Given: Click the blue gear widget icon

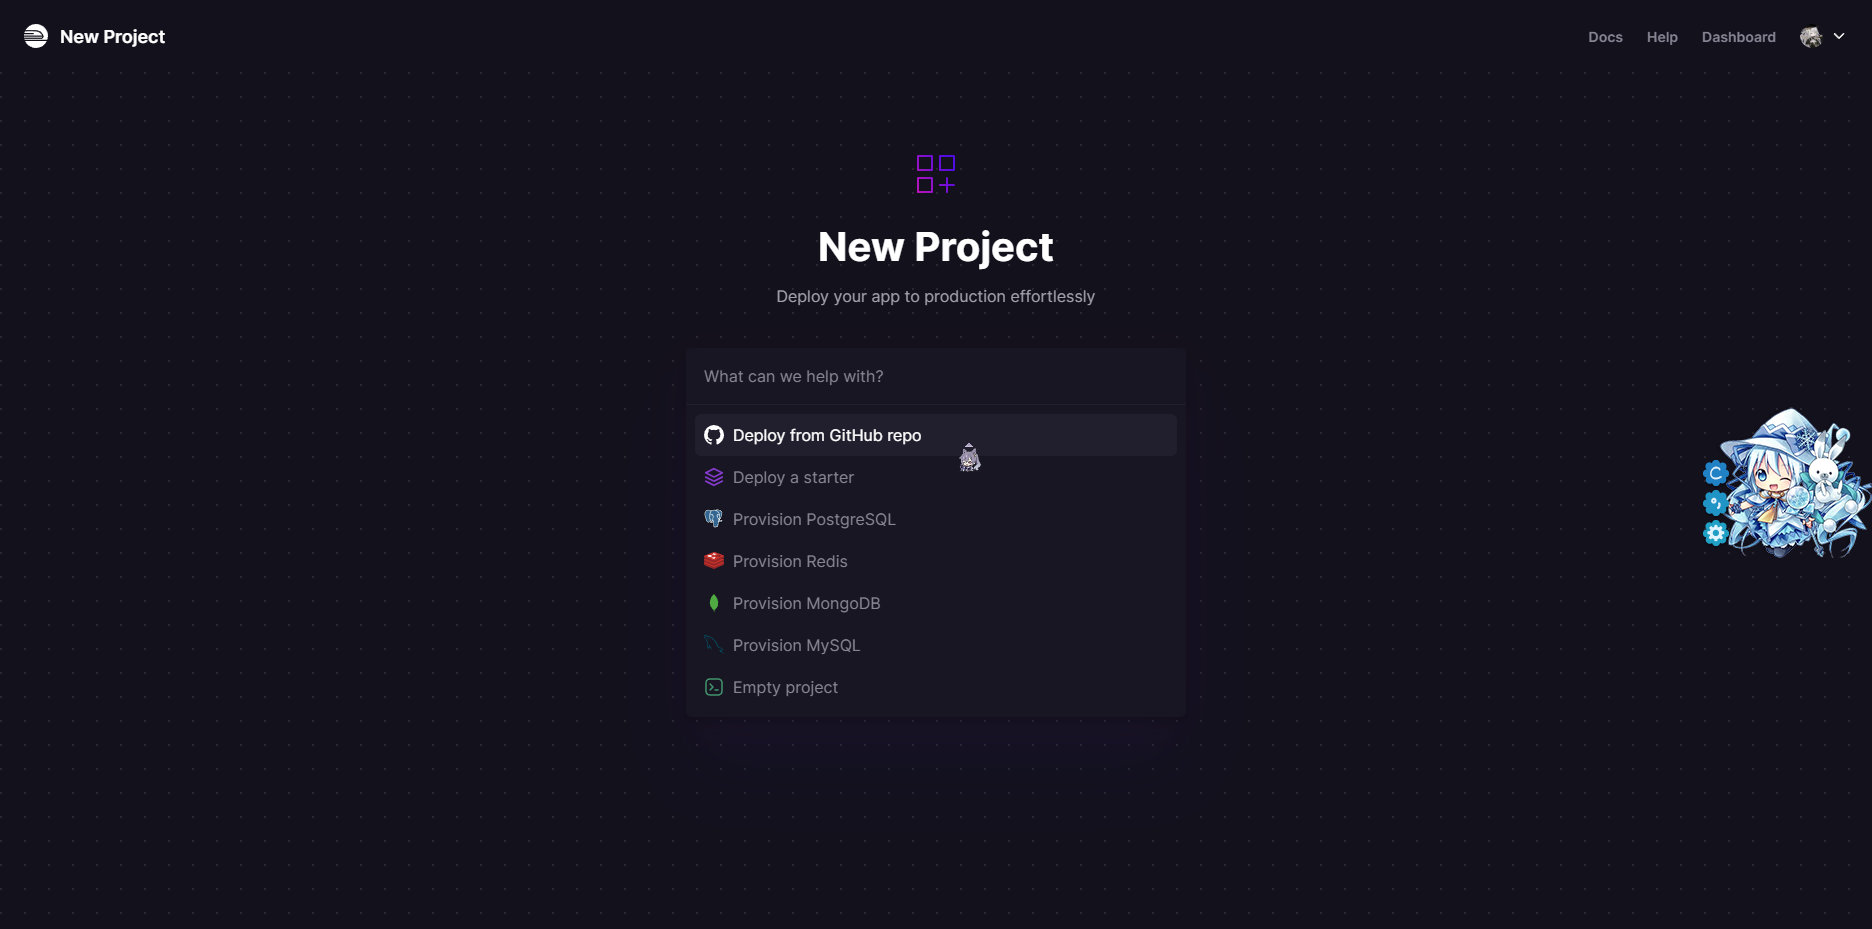Looking at the screenshot, I should click(1716, 533).
